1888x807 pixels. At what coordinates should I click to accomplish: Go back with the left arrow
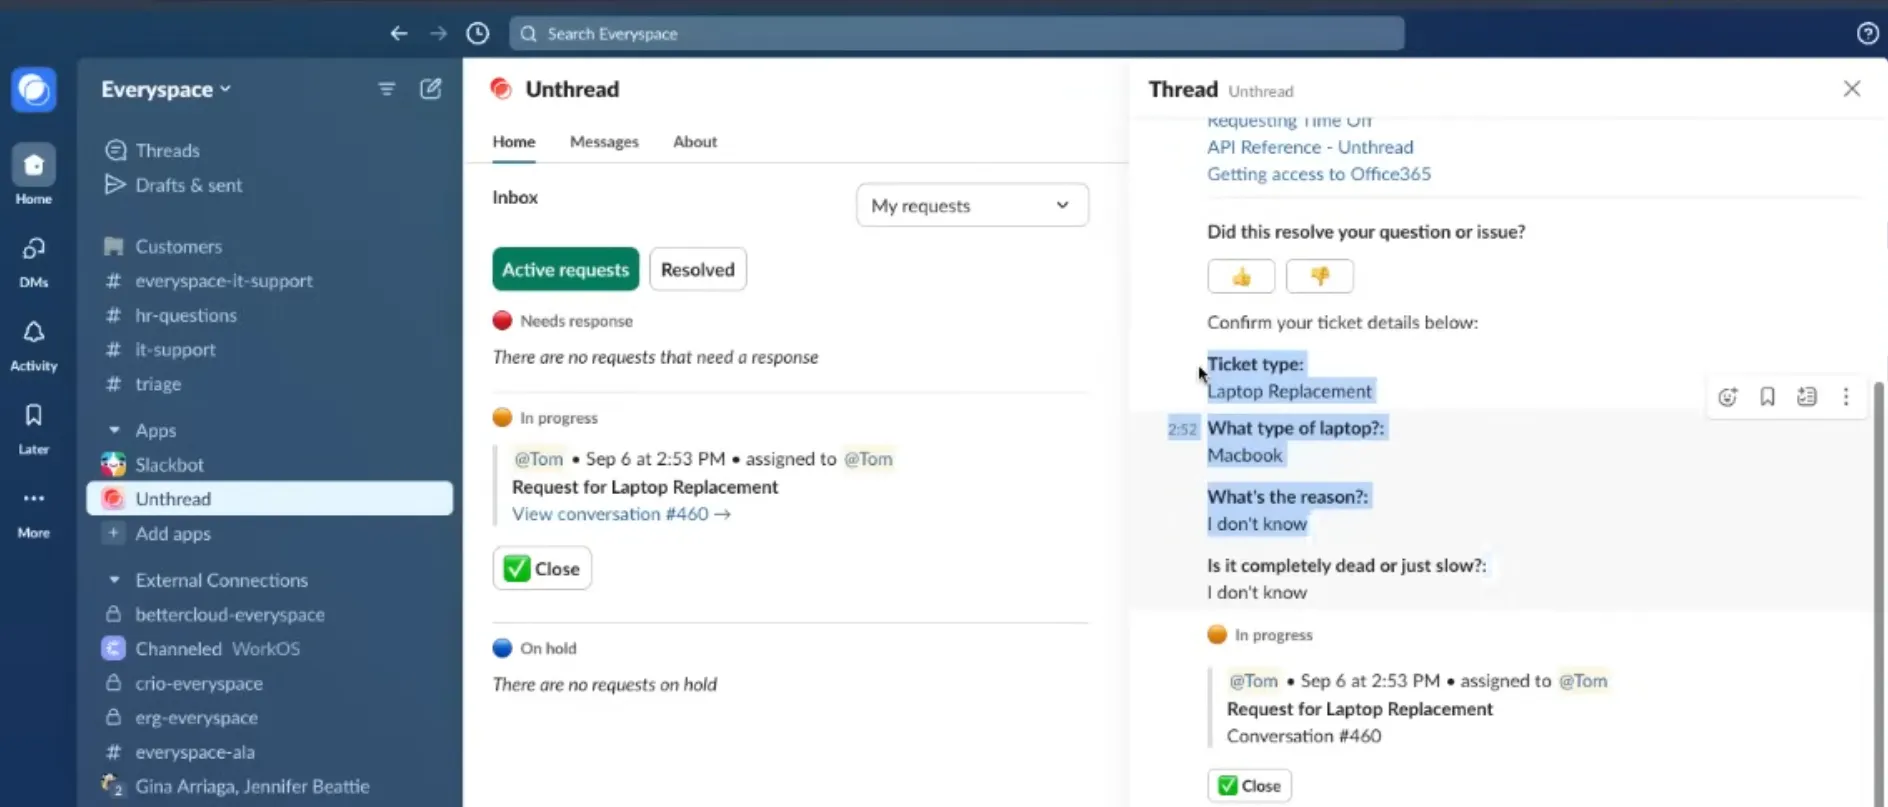coord(399,33)
